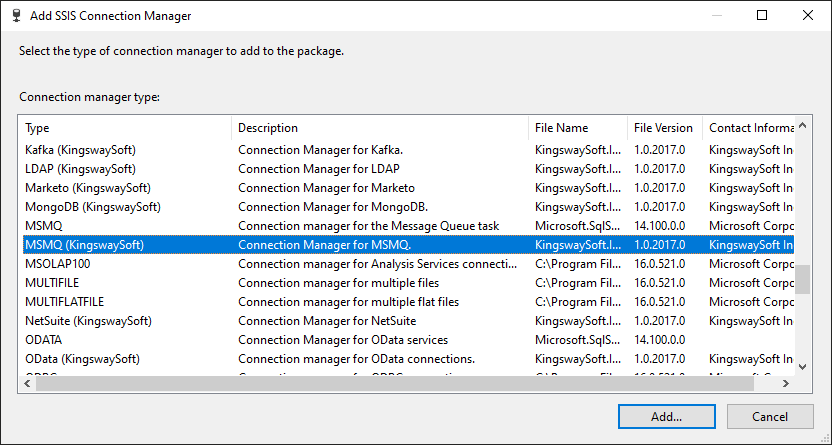Click KingswaySoft In contact in LDAP row
The height and width of the screenshot is (445, 832).
751,169
